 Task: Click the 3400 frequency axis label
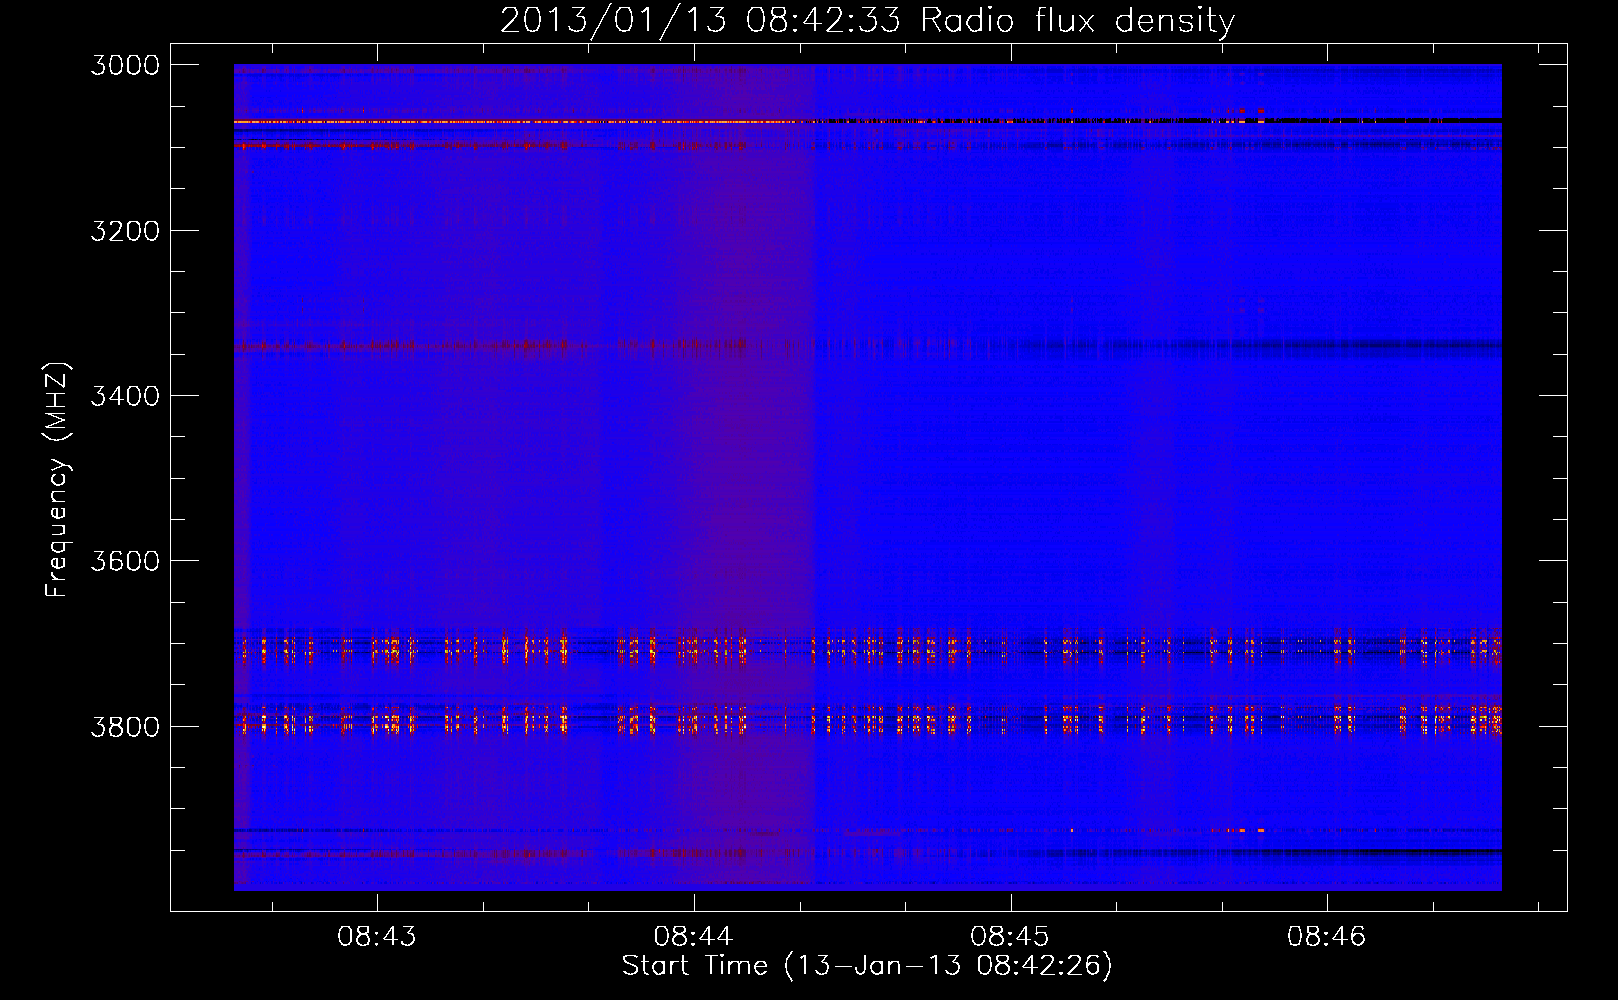(x=125, y=396)
